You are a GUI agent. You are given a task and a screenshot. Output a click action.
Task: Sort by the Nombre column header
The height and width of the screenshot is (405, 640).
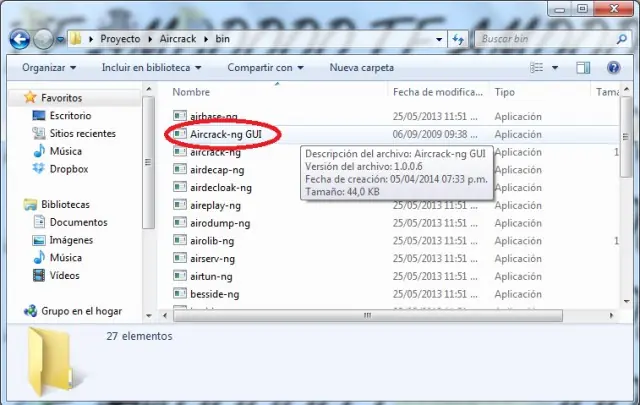pos(191,92)
